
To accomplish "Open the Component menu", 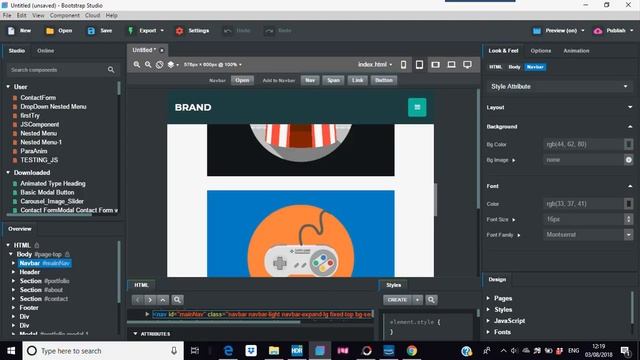I will 64,15.
